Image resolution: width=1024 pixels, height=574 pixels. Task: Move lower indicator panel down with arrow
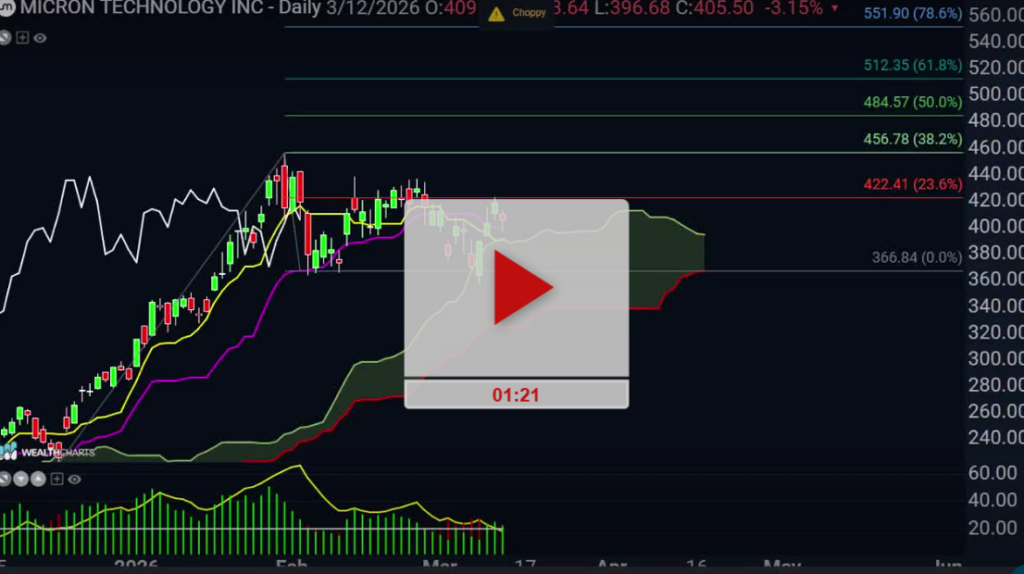click(x=21, y=479)
